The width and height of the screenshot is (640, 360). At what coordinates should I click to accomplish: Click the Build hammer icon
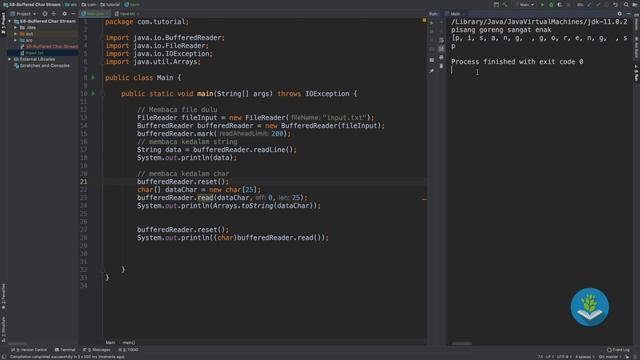pyautogui.click(x=505, y=4)
